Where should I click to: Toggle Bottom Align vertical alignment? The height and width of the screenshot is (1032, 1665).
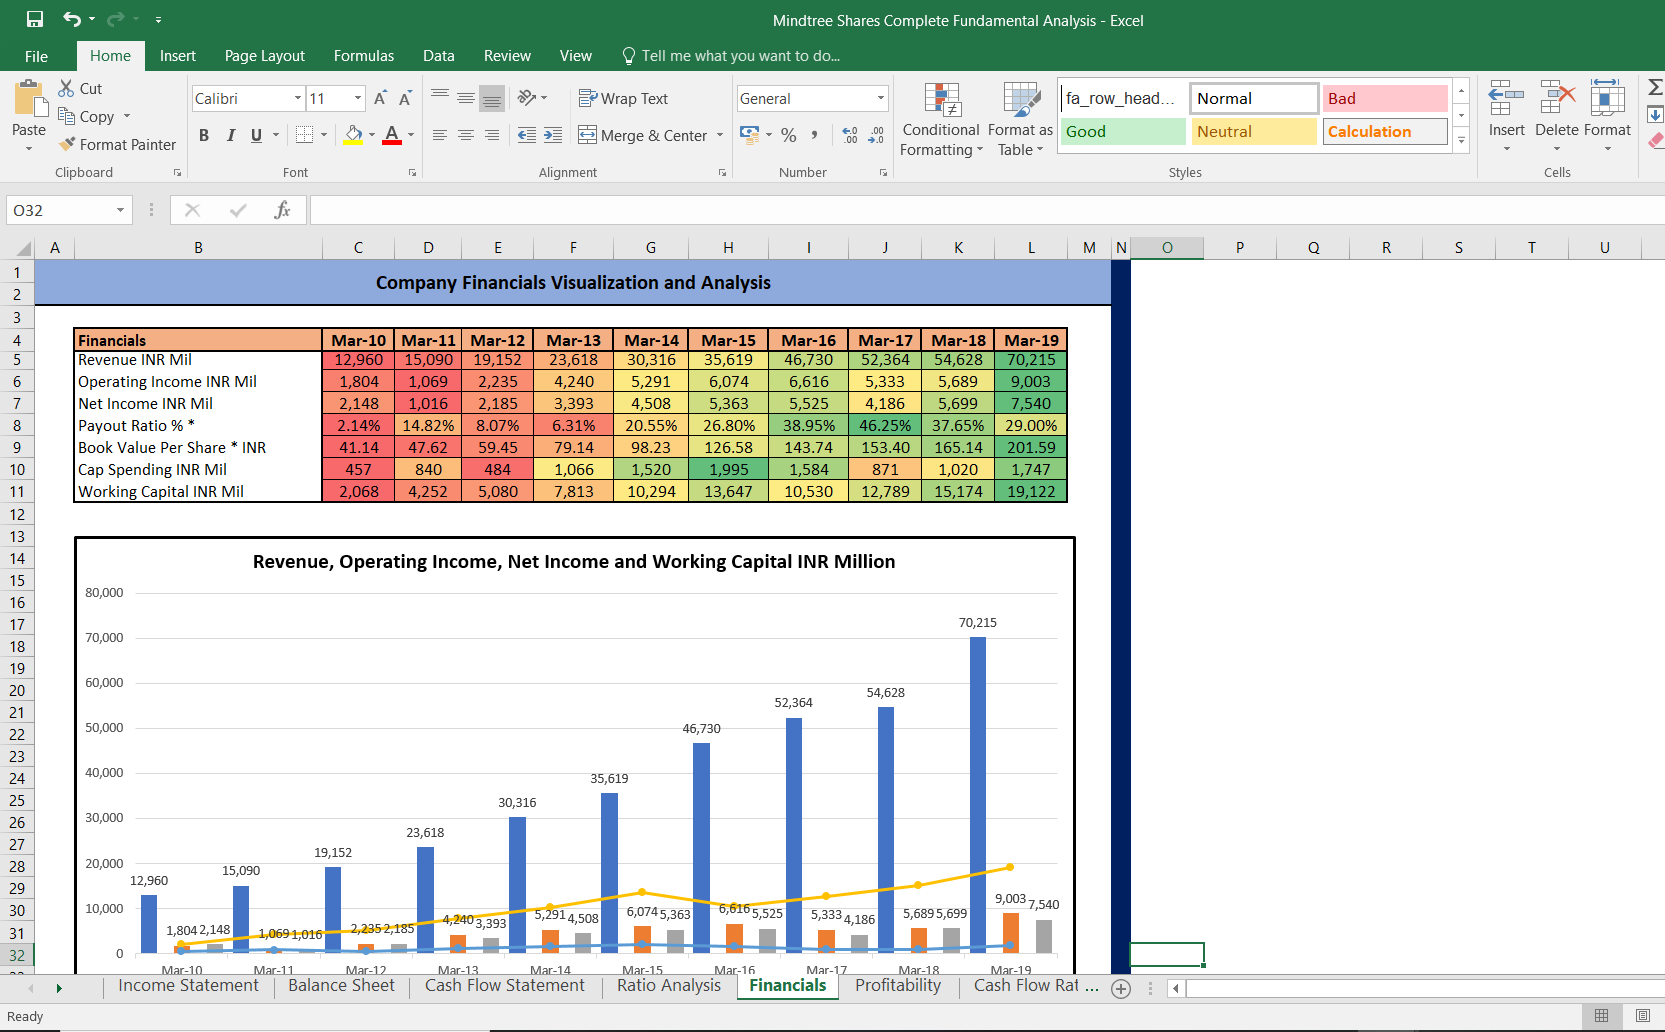coord(492,98)
